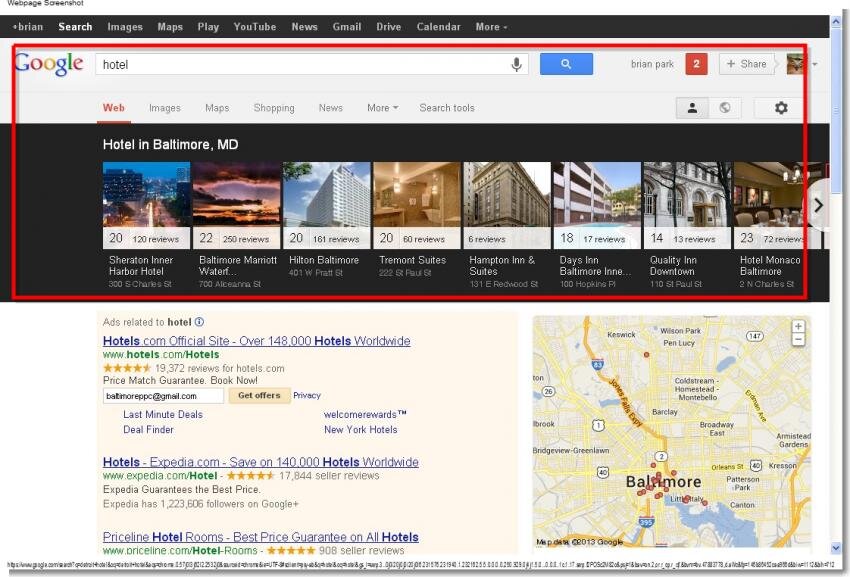Click the microphone voice search icon
850x577 pixels.
tap(517, 65)
